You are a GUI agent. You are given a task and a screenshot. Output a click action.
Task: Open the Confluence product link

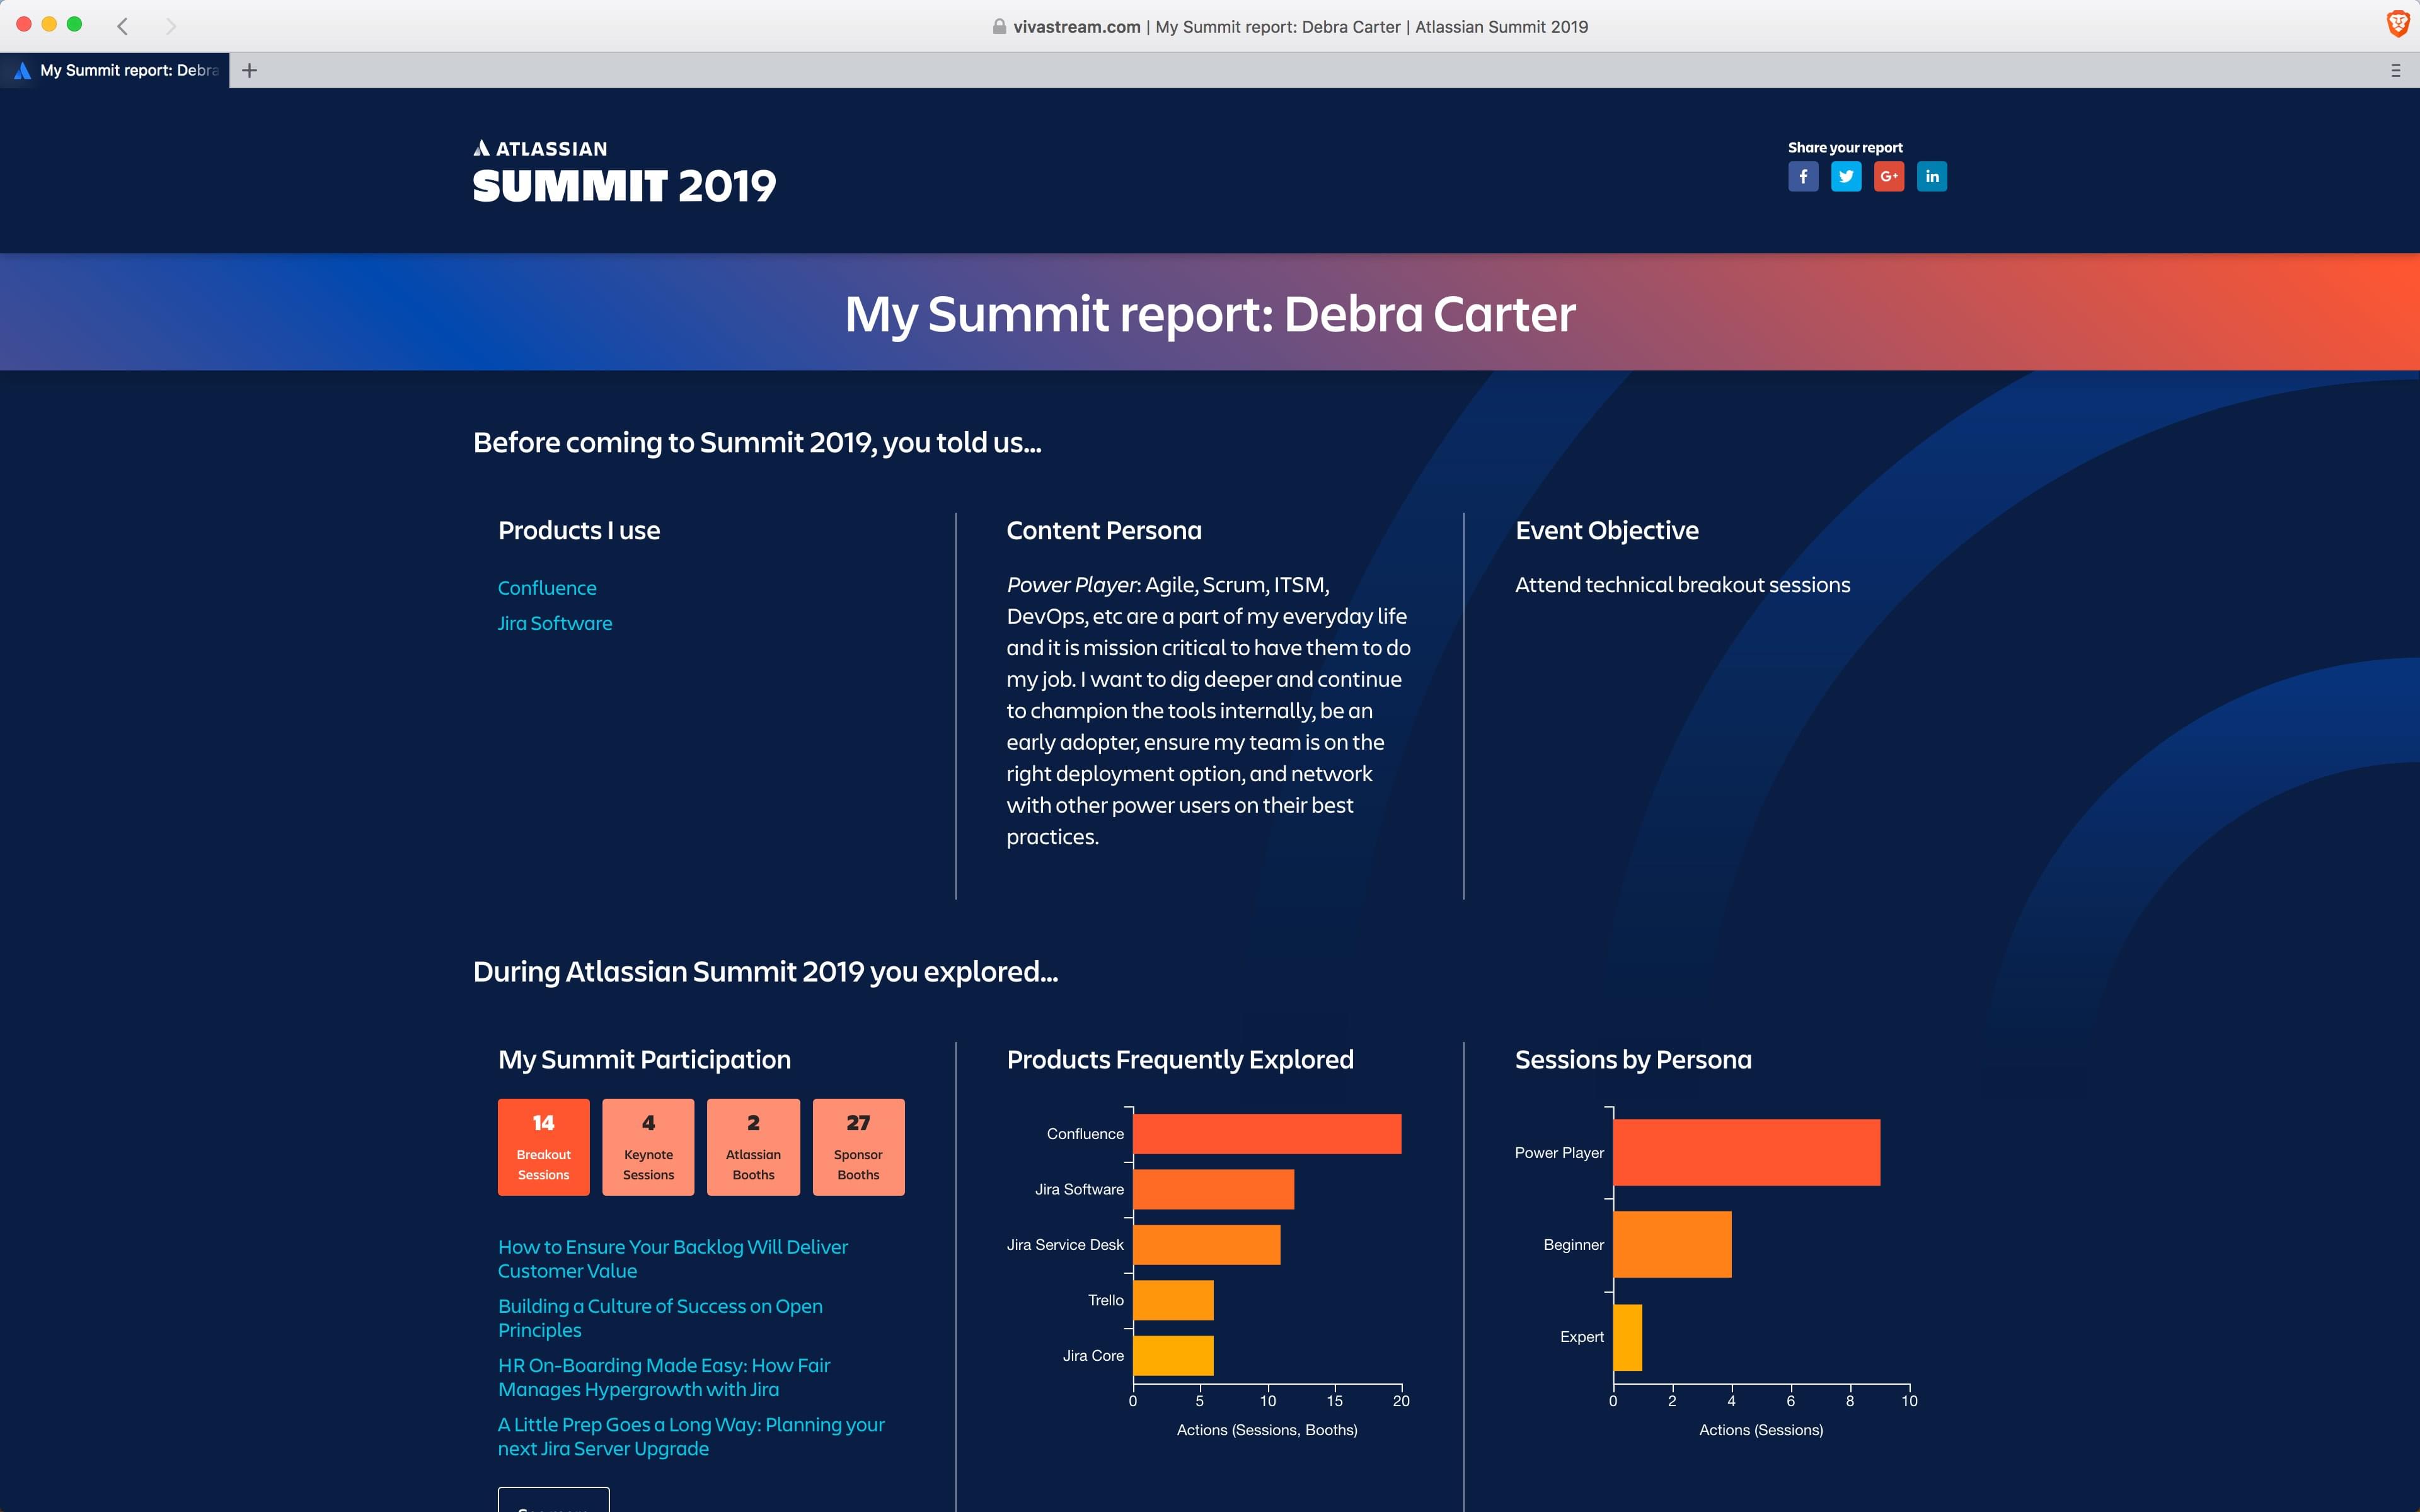click(x=547, y=588)
